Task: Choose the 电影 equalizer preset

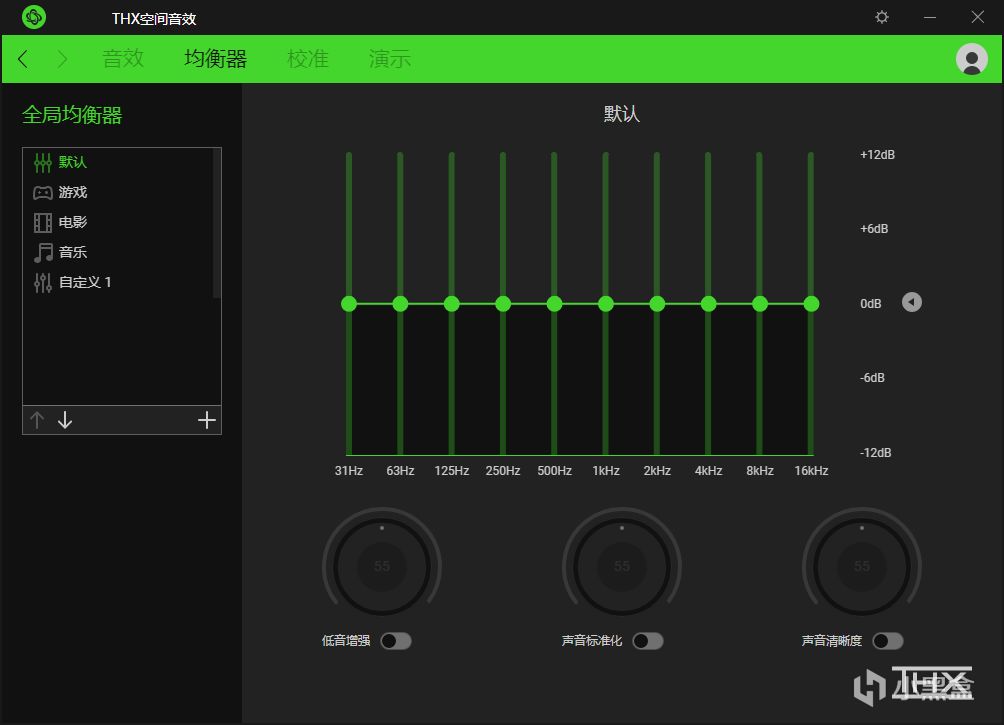Action: 73,222
